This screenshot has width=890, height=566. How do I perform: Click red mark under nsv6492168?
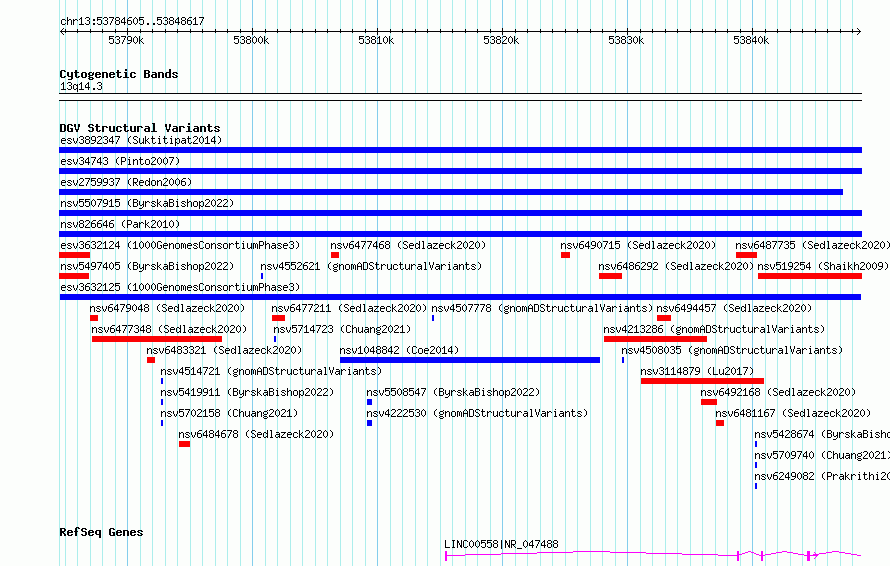pyautogui.click(x=709, y=402)
